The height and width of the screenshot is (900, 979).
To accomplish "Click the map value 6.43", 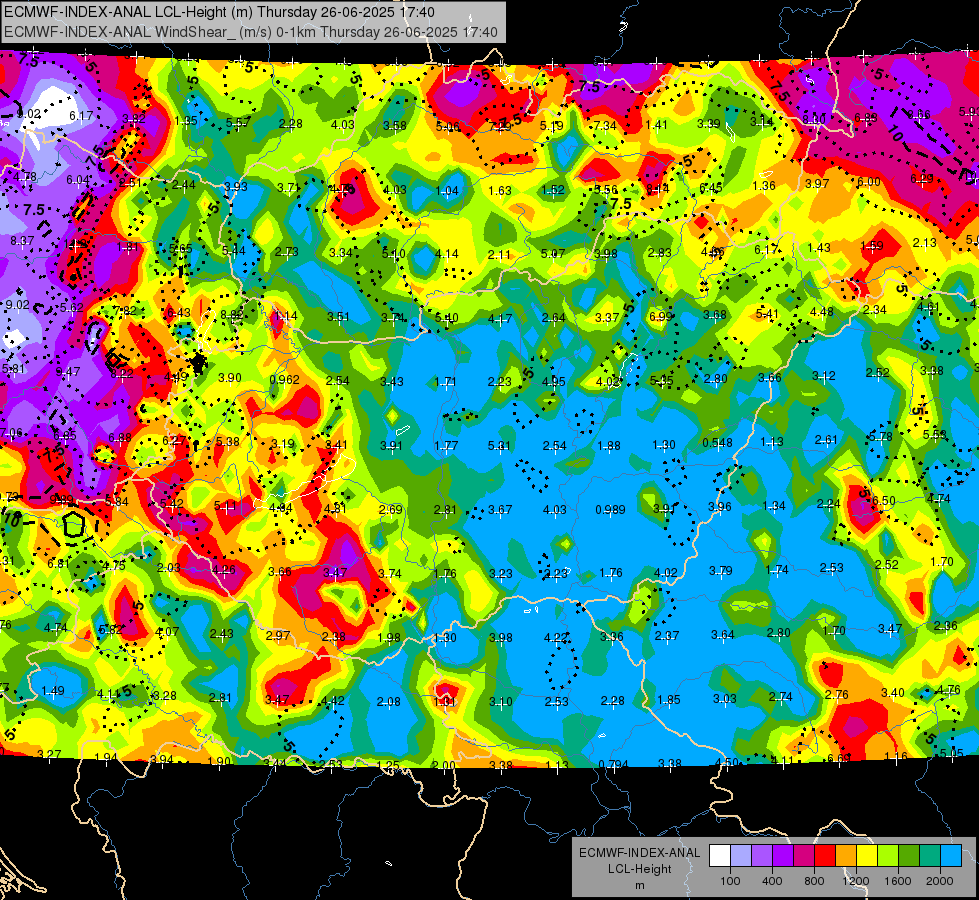I will pyautogui.click(x=179, y=312).
